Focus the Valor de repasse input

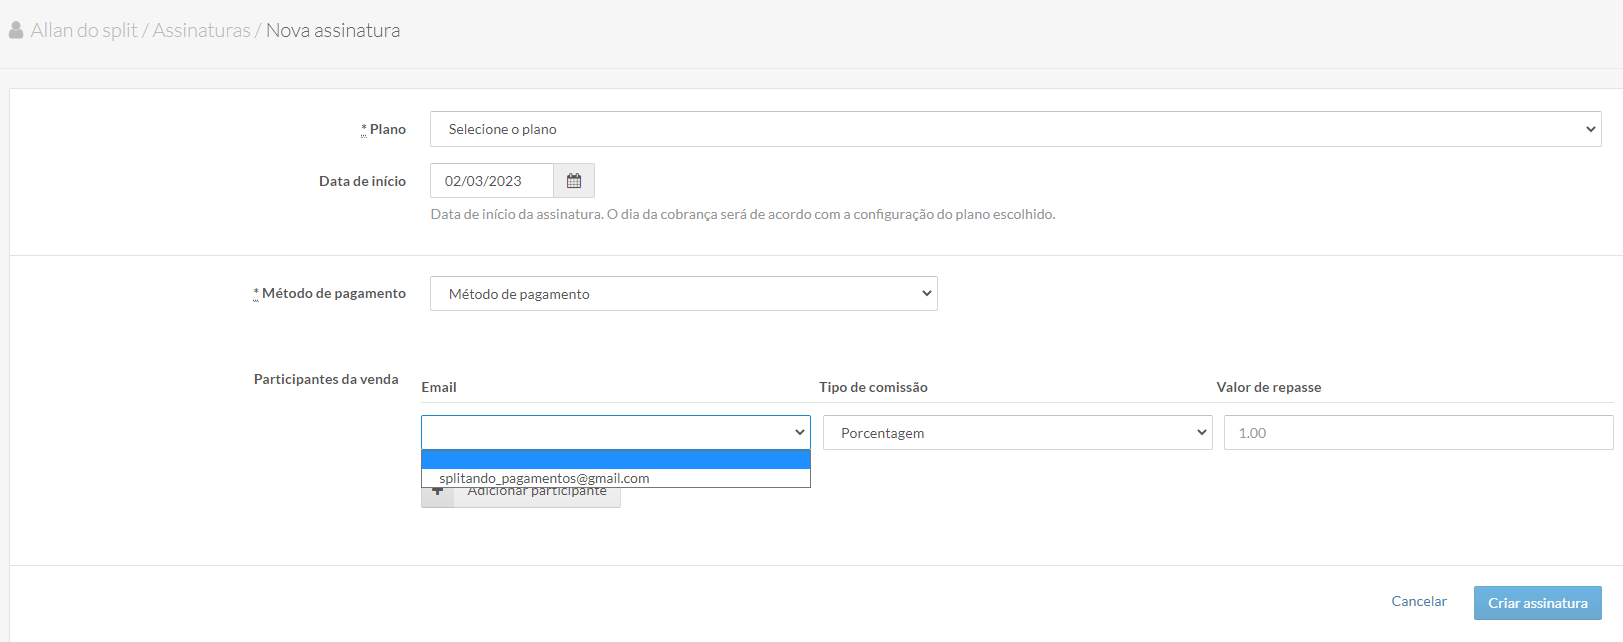[x=1417, y=433]
